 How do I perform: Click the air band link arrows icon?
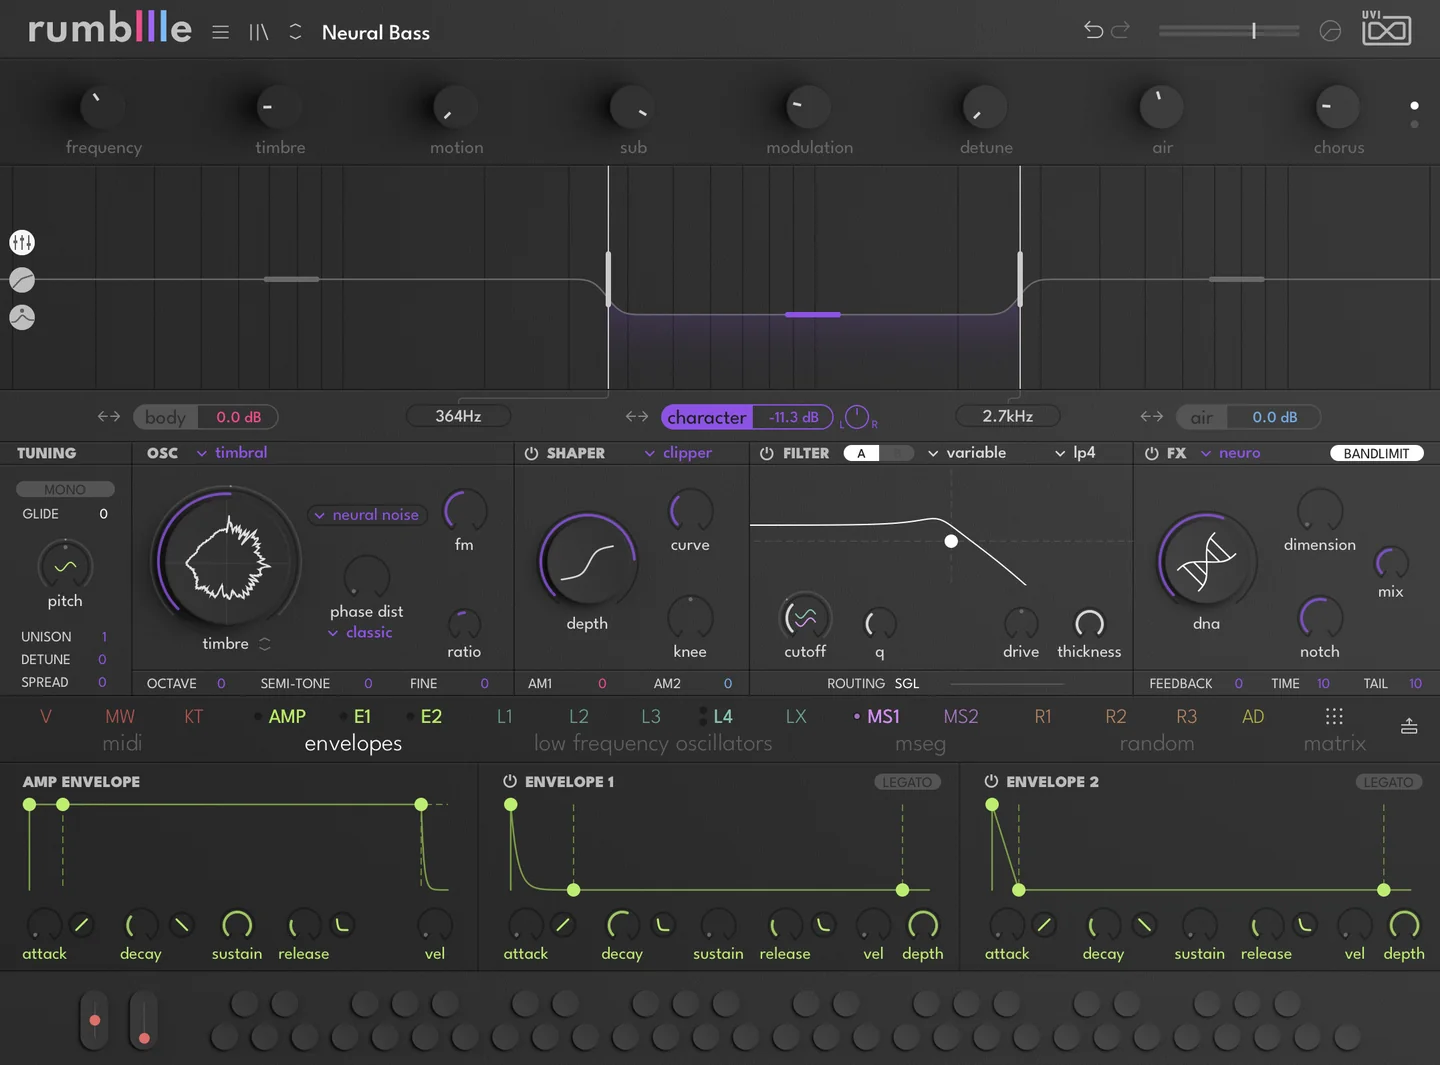point(1152,416)
